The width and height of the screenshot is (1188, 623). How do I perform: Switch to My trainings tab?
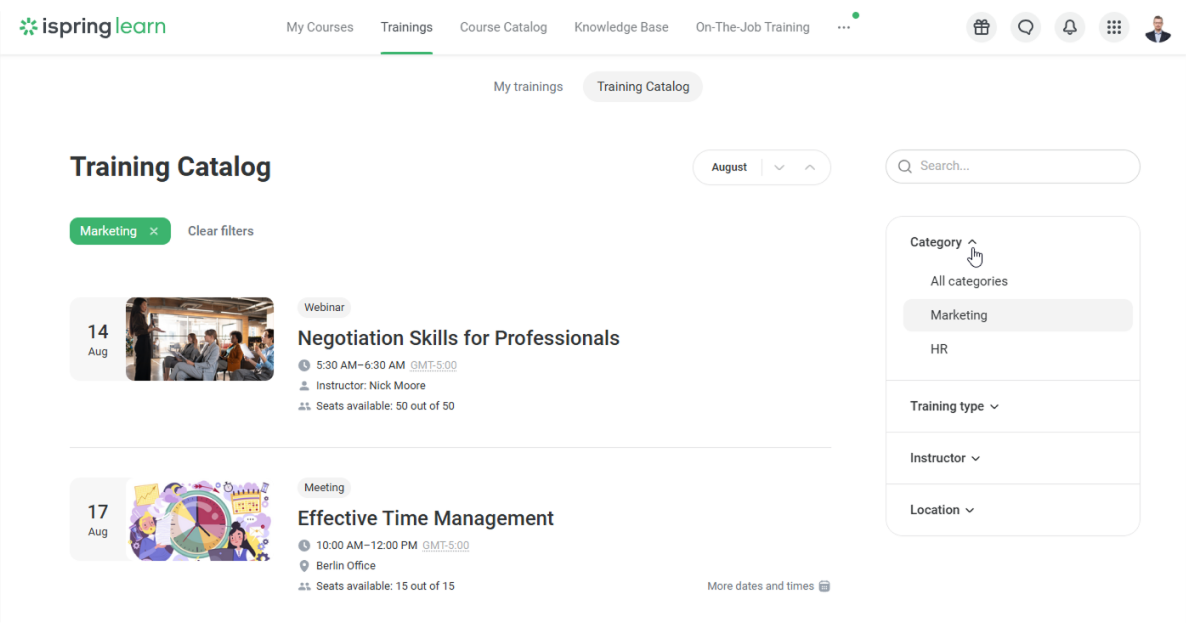point(528,87)
